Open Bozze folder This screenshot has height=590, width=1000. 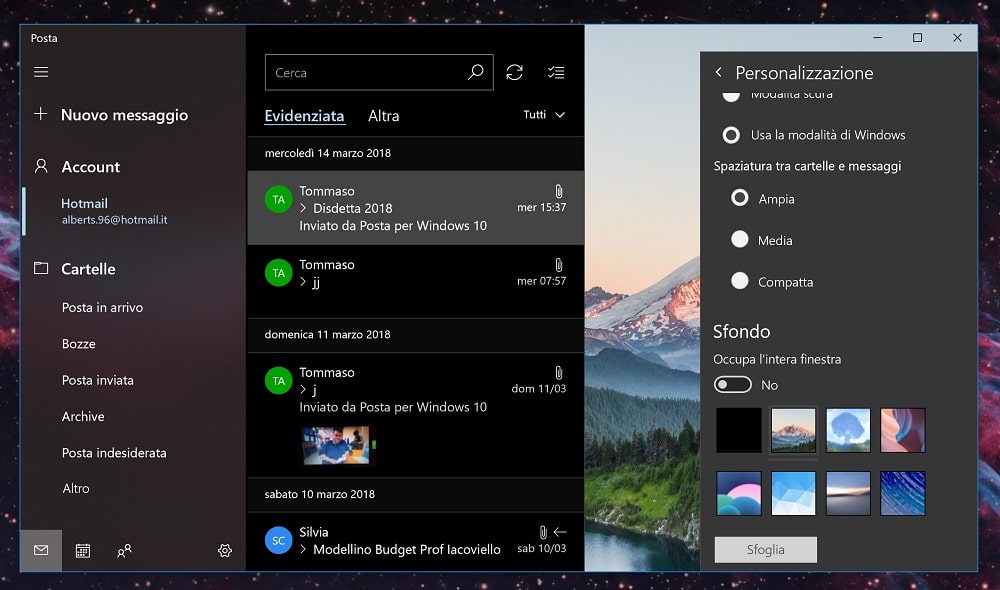(78, 344)
